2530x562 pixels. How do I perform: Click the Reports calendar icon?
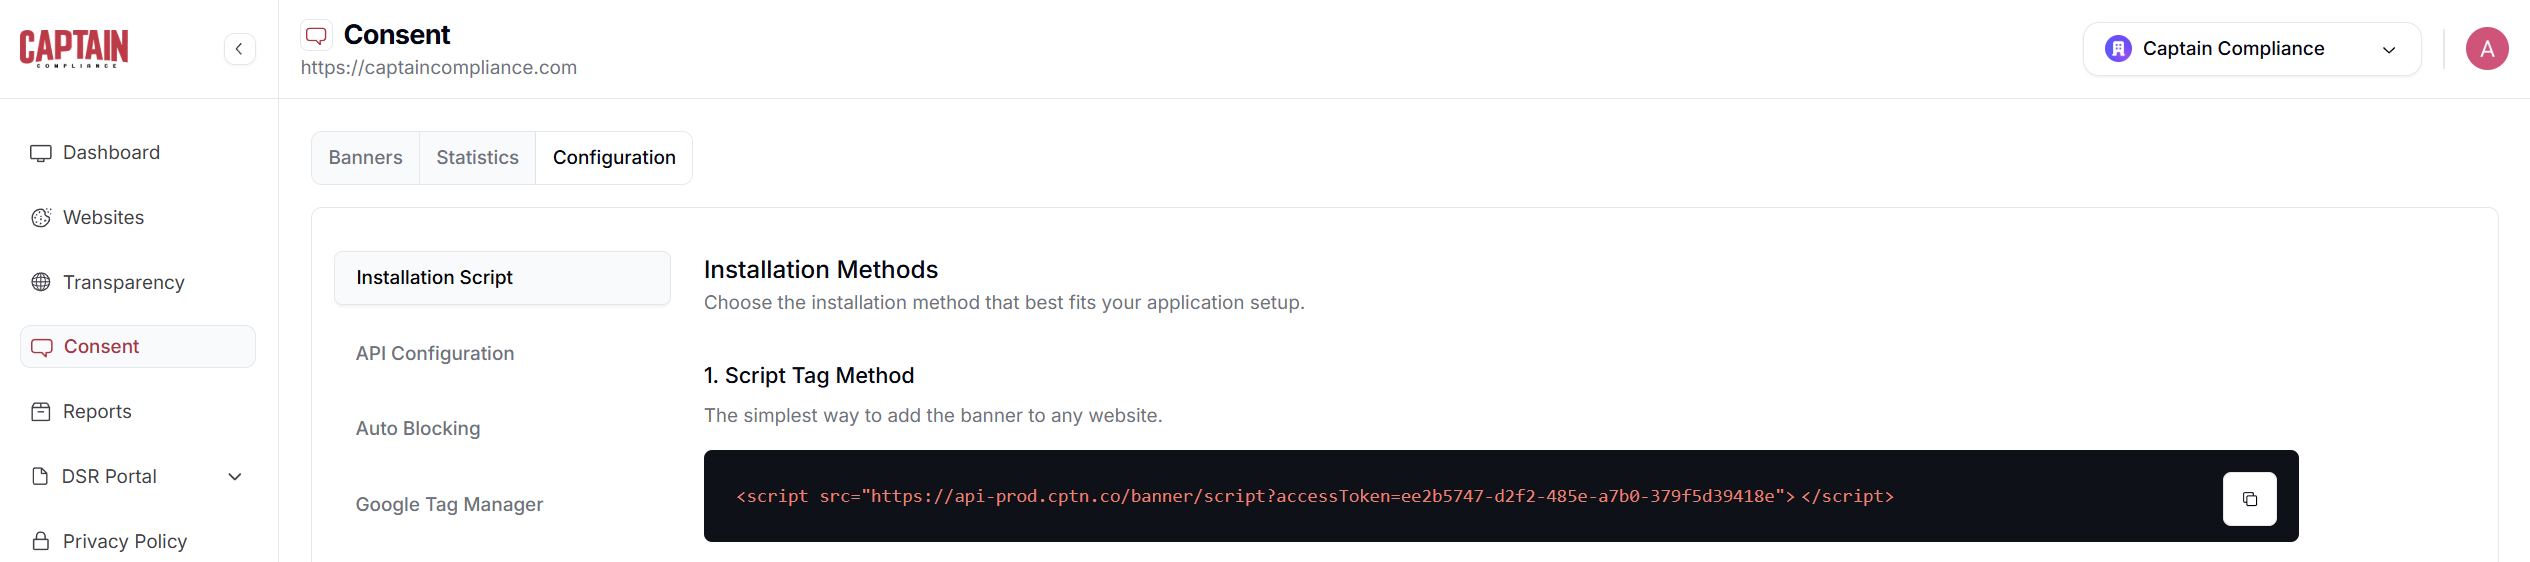pos(41,412)
